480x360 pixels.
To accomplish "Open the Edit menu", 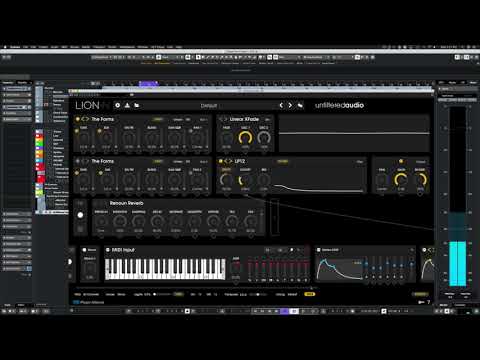I will coord(33,47).
